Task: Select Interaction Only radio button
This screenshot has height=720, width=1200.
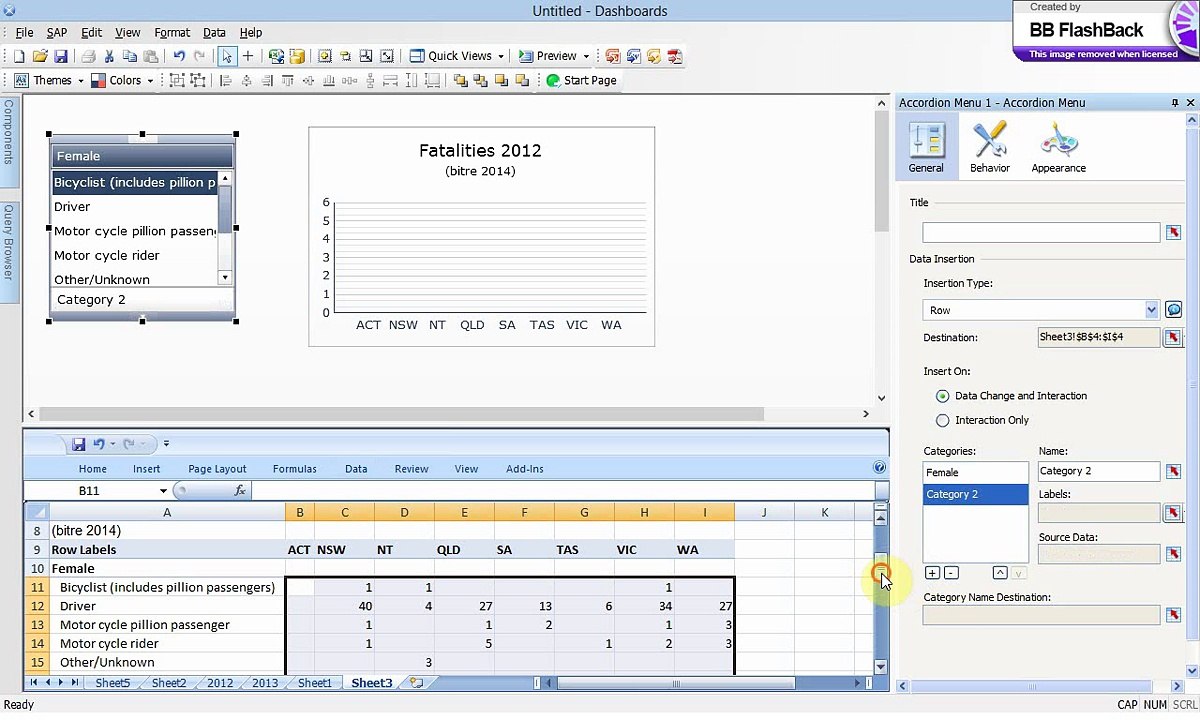Action: [x=942, y=421]
